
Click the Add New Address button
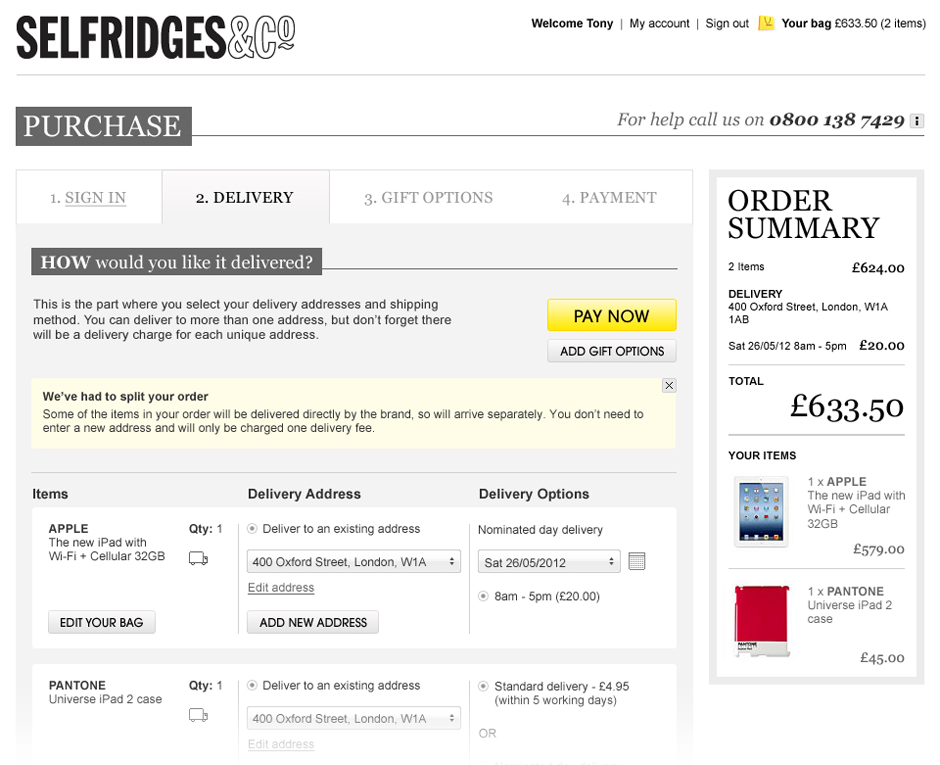coord(313,622)
